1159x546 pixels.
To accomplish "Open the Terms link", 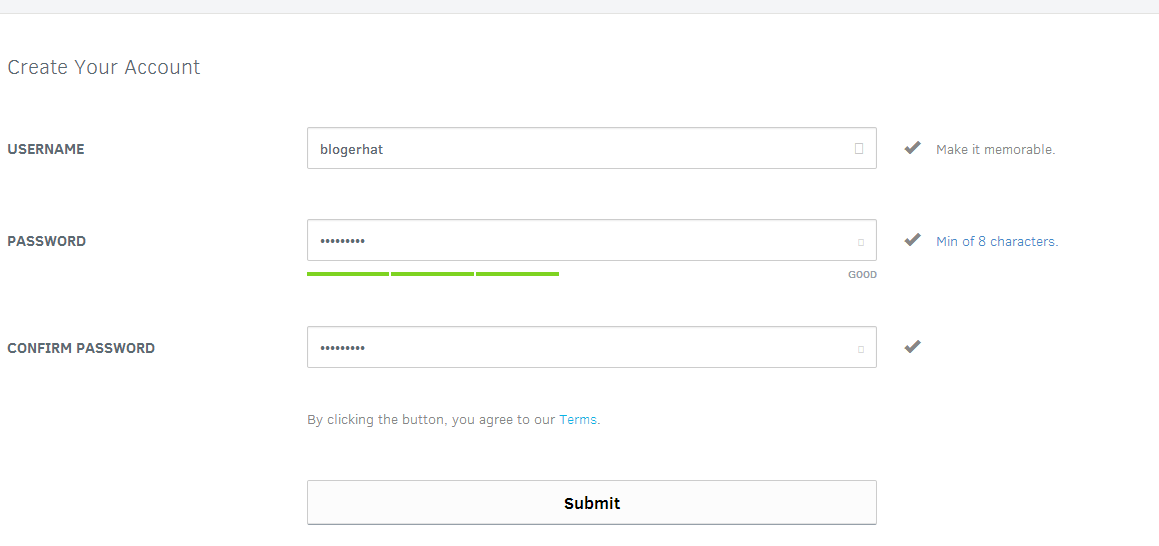I will (578, 420).
